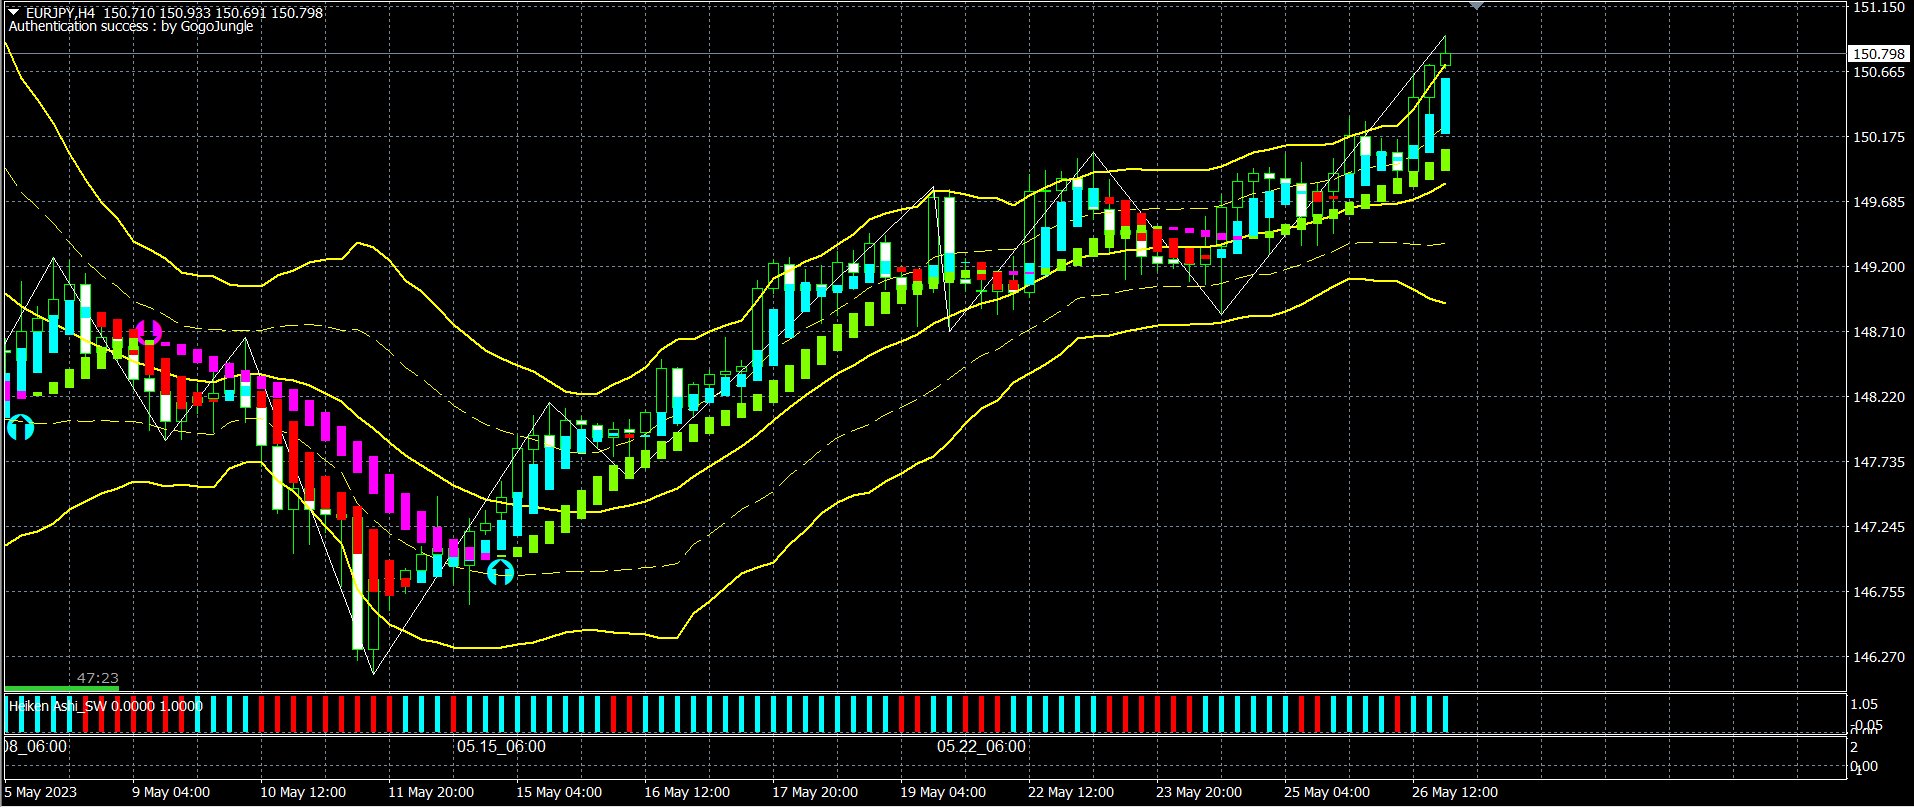Click the EURJPY,H4 chart title text
1914x808 pixels.
61,13
